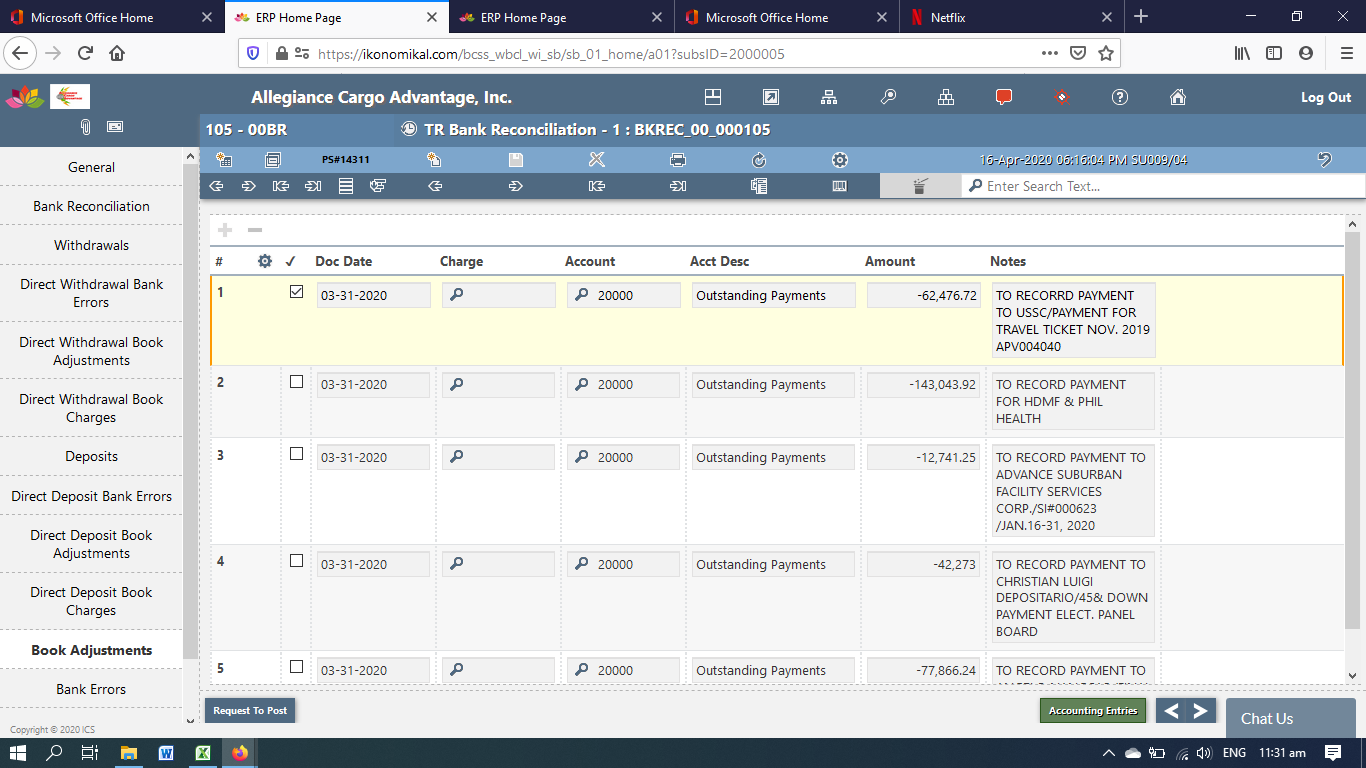Open the help question mark icon
This screenshot has width=1366, height=768.
tap(1120, 97)
